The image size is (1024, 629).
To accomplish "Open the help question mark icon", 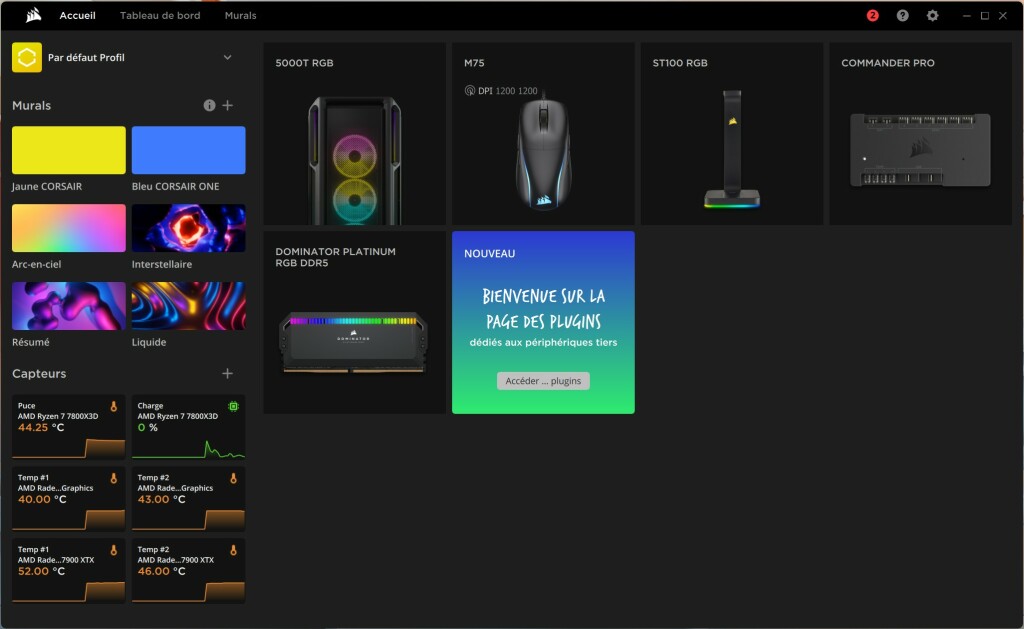I will click(903, 16).
